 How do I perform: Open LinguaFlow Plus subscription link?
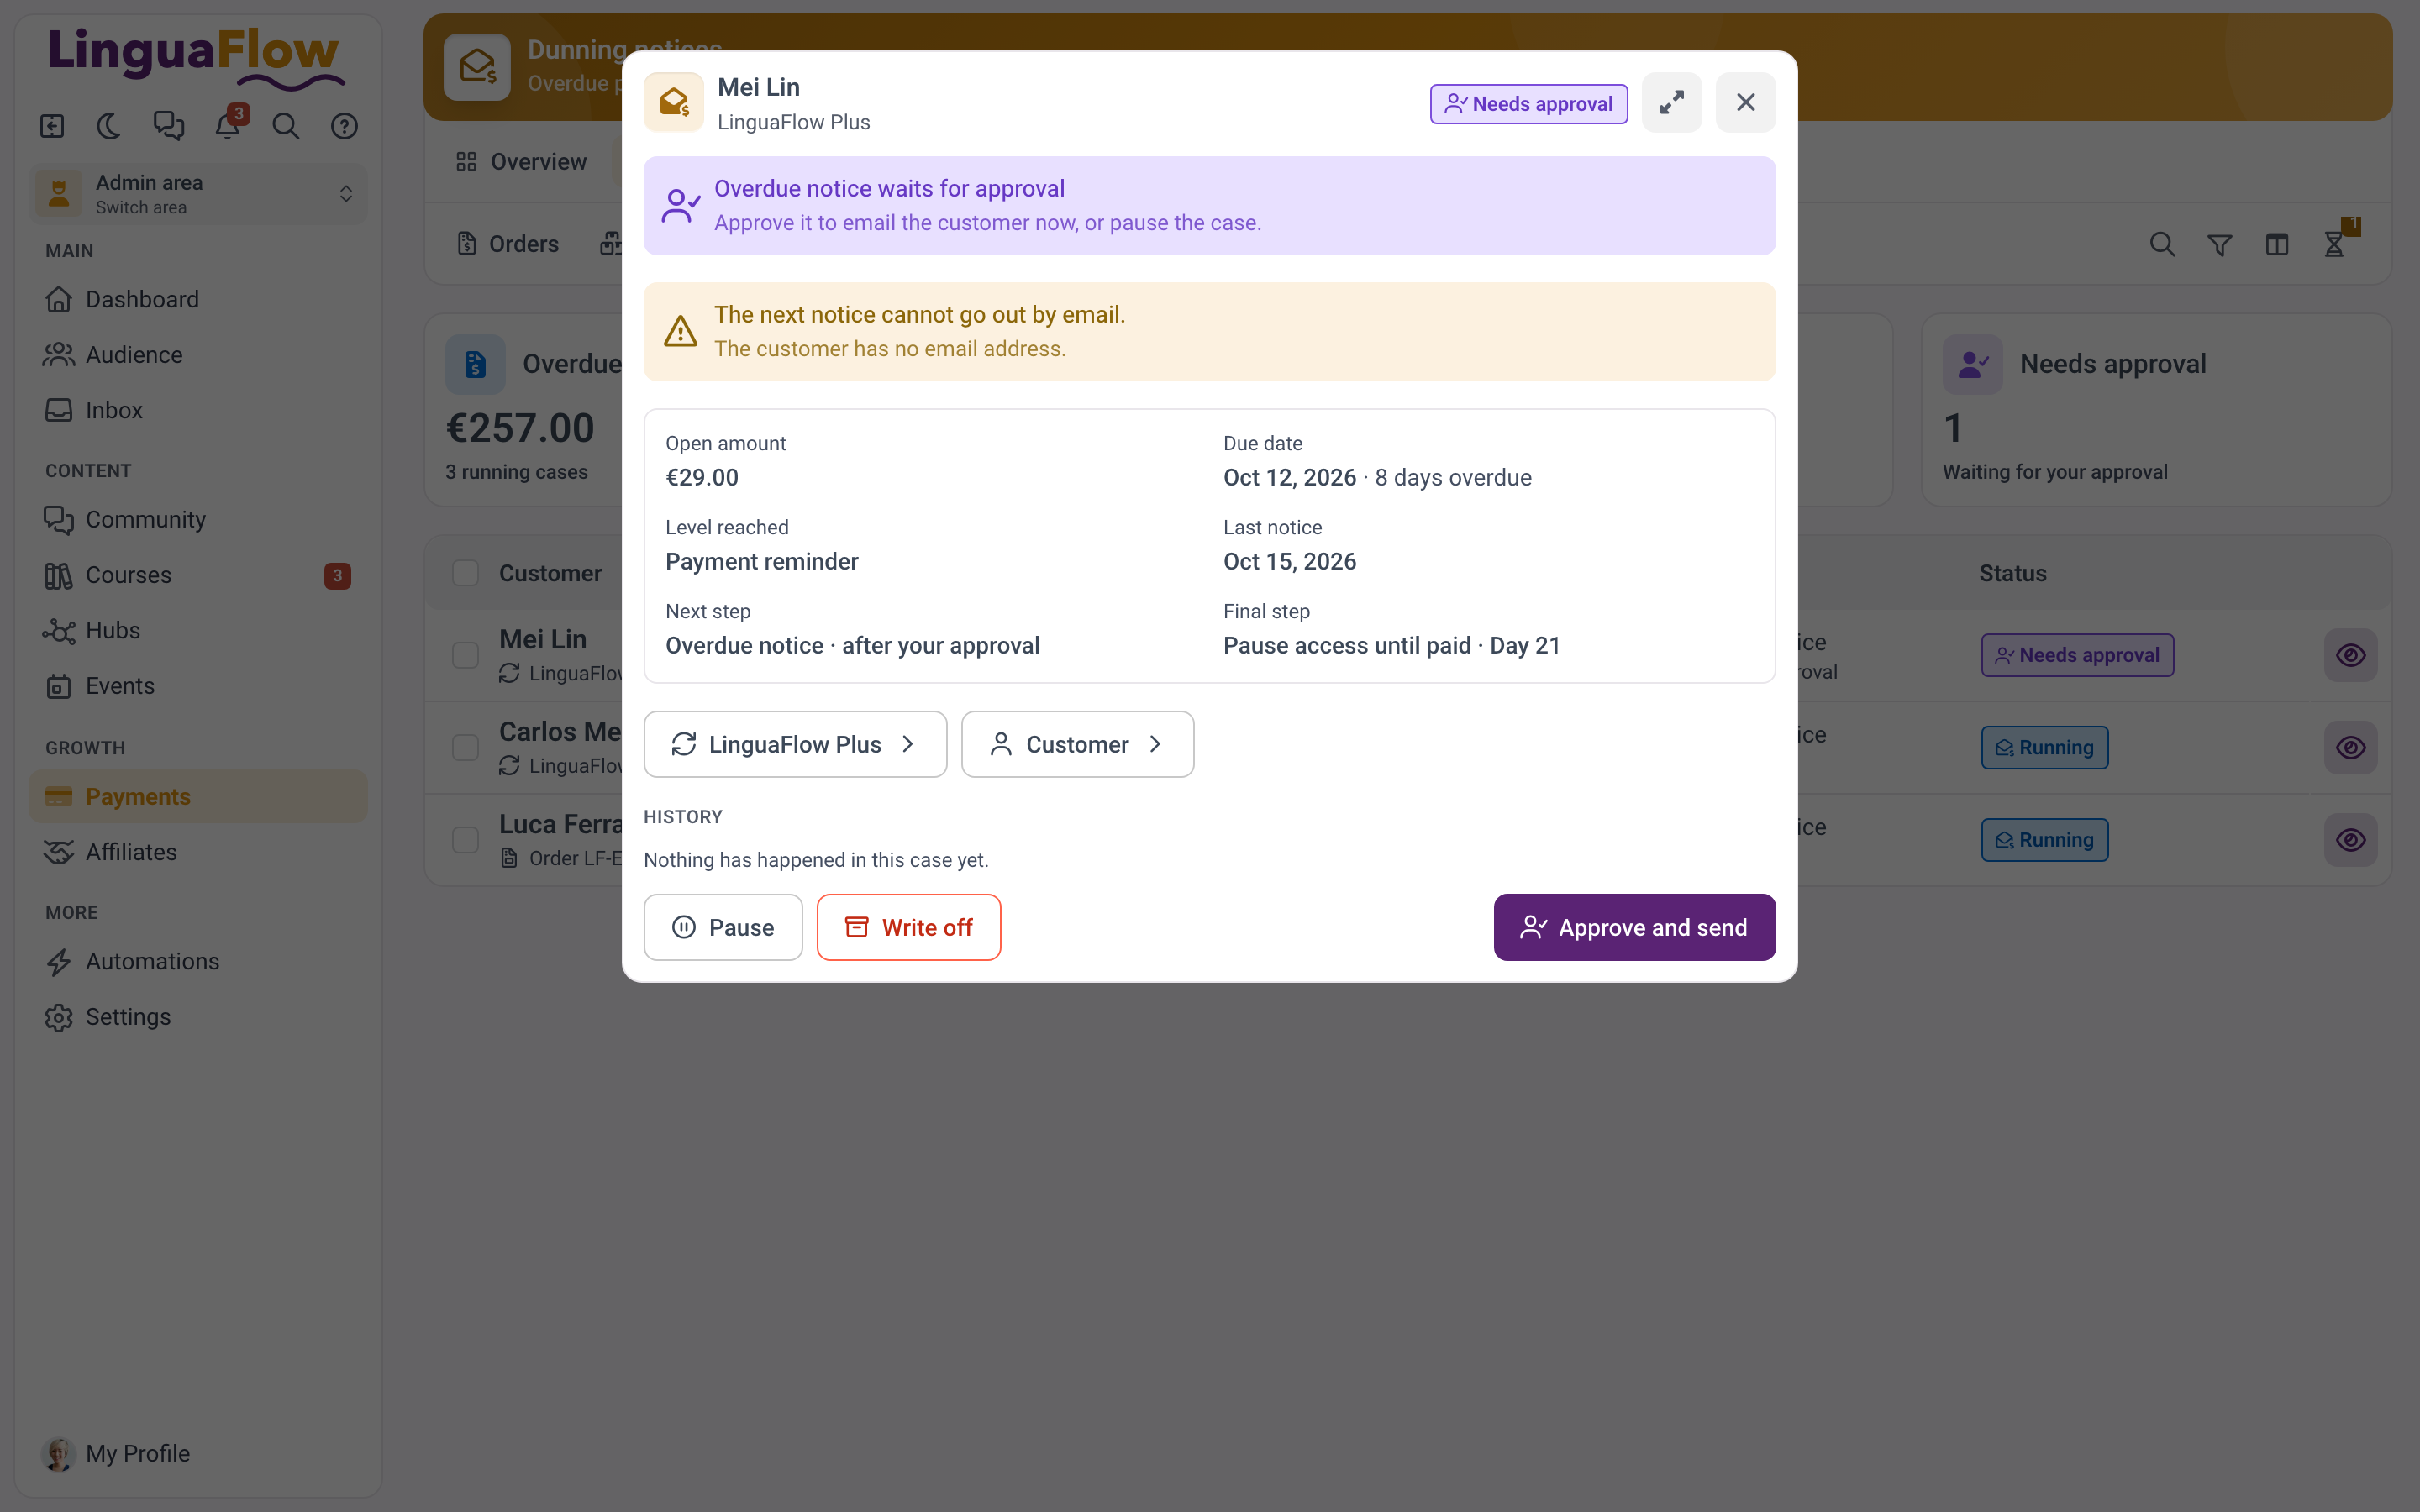pyautogui.click(x=795, y=744)
